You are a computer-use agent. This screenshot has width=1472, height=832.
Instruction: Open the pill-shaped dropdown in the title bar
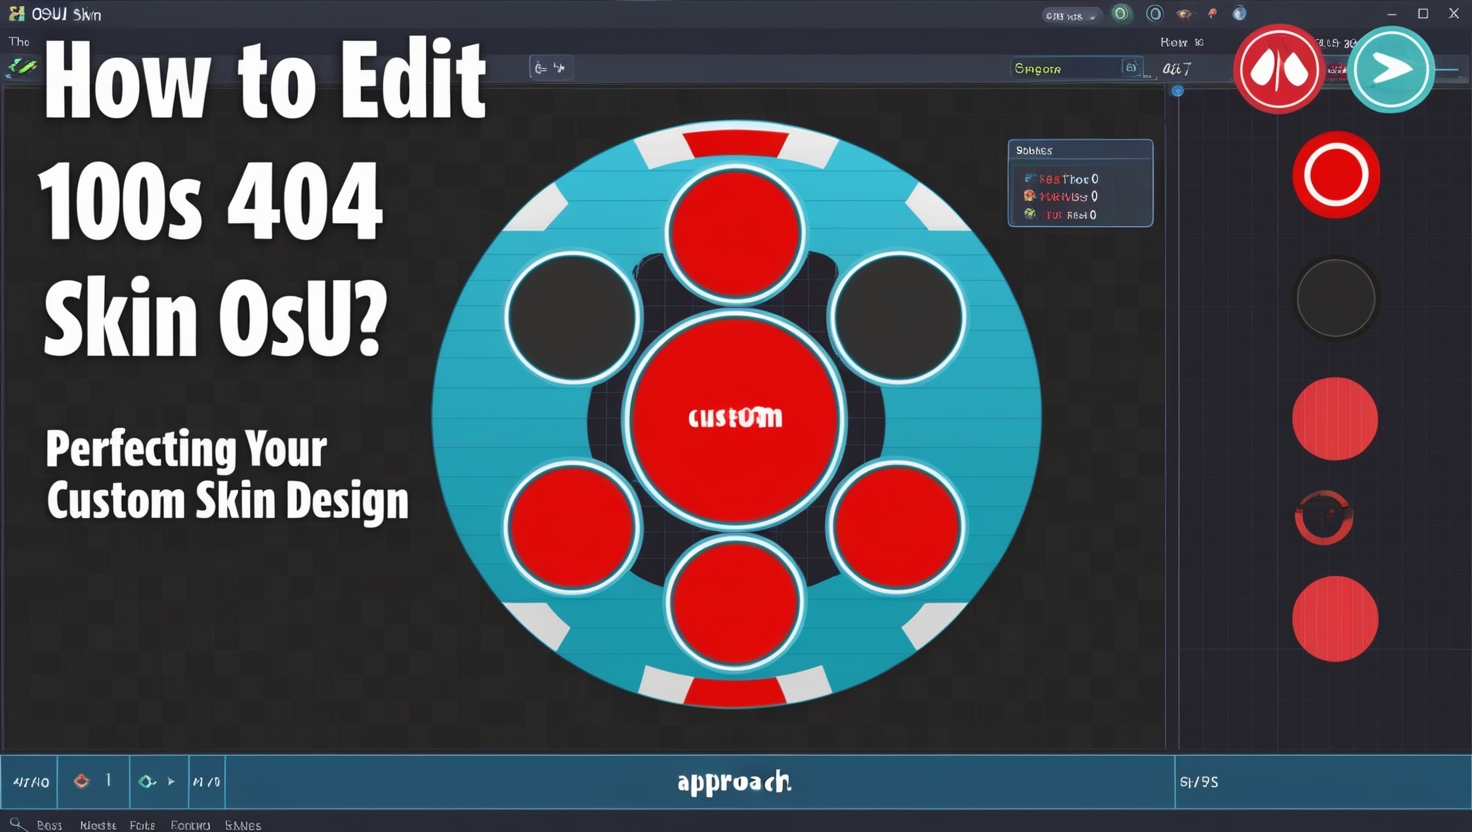pyautogui.click(x=1071, y=15)
